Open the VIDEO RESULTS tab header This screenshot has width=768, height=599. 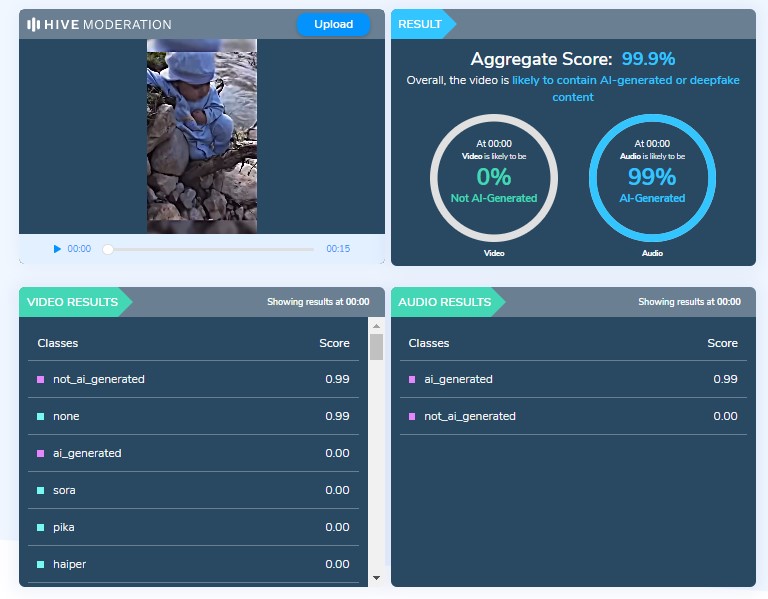pyautogui.click(x=72, y=302)
